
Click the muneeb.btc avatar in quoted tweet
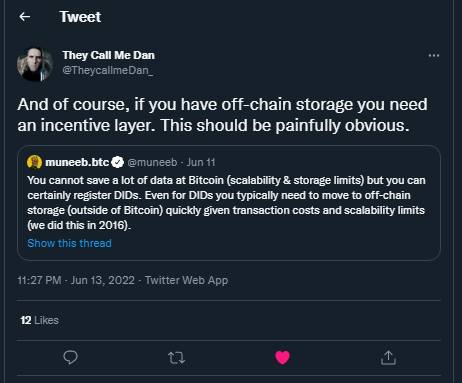[x=34, y=162]
